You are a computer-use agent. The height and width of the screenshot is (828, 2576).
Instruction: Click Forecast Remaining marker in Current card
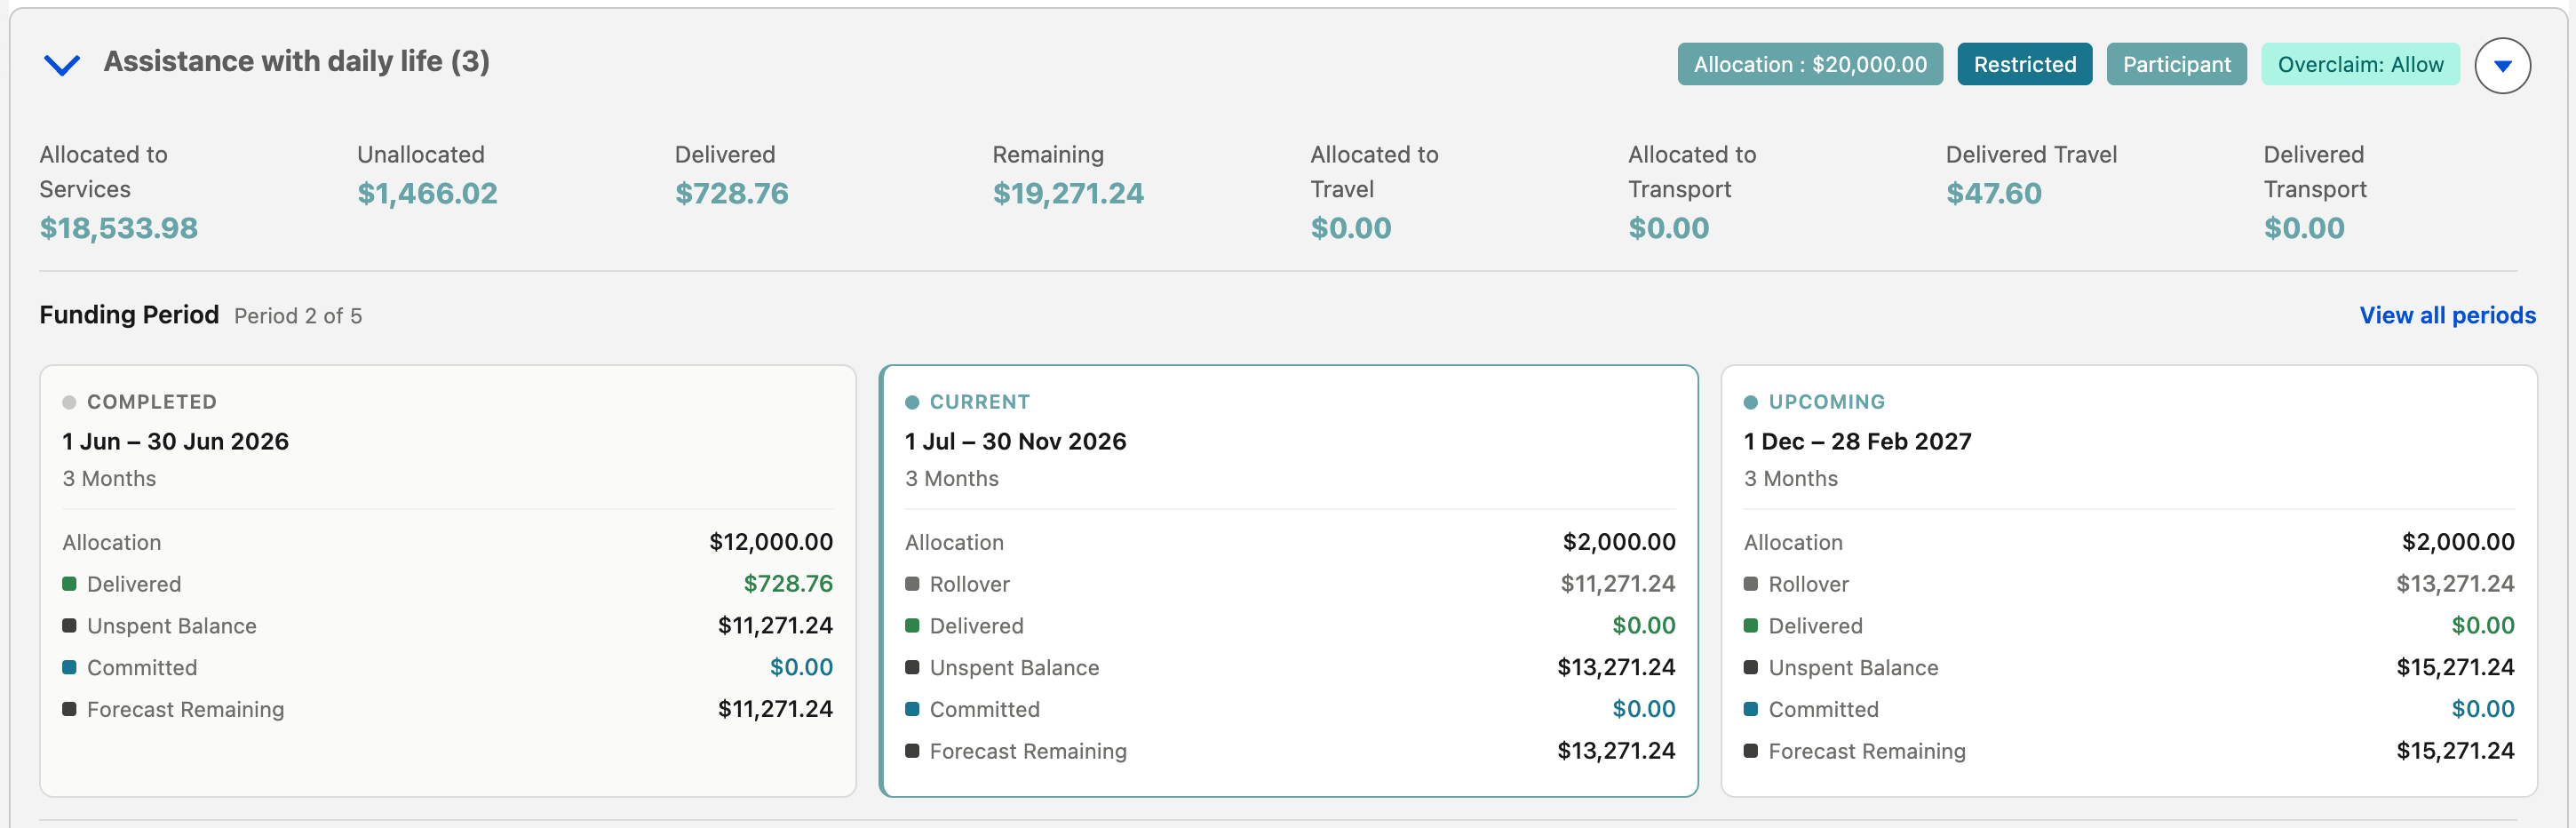[912, 751]
